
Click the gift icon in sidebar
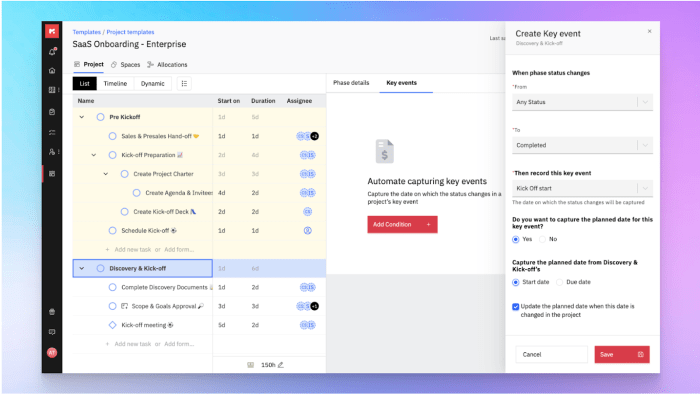click(x=52, y=312)
